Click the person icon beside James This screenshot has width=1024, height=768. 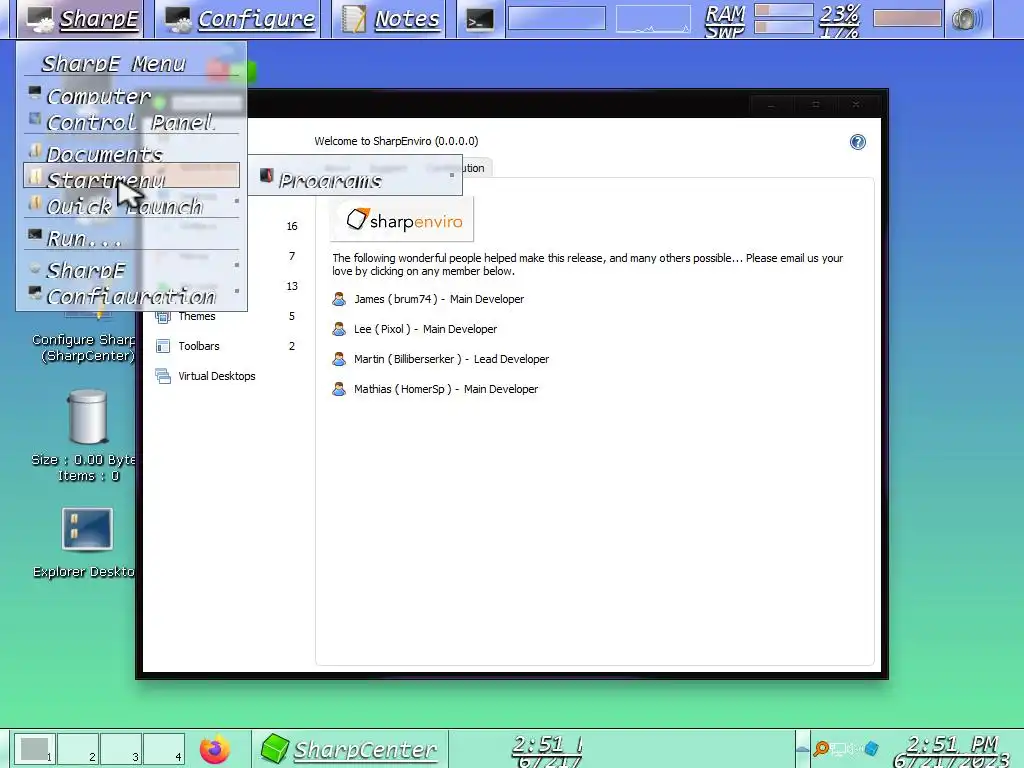(x=339, y=299)
